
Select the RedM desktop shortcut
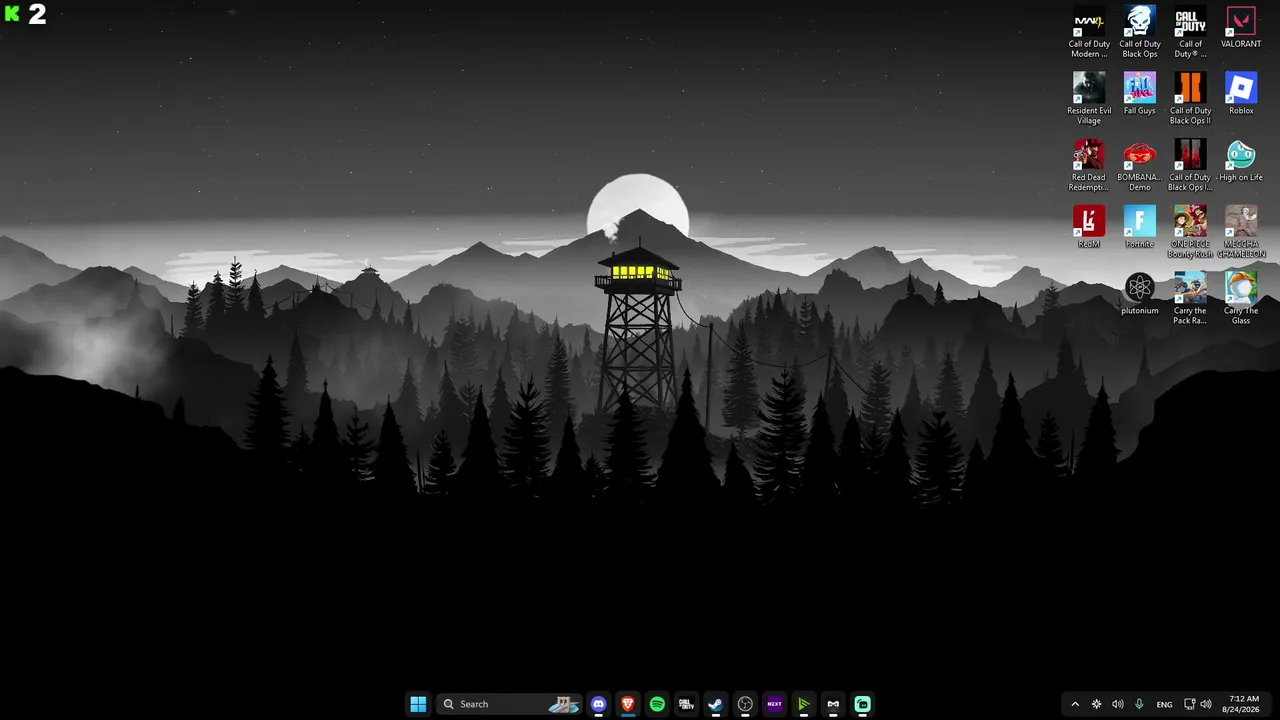click(1089, 227)
